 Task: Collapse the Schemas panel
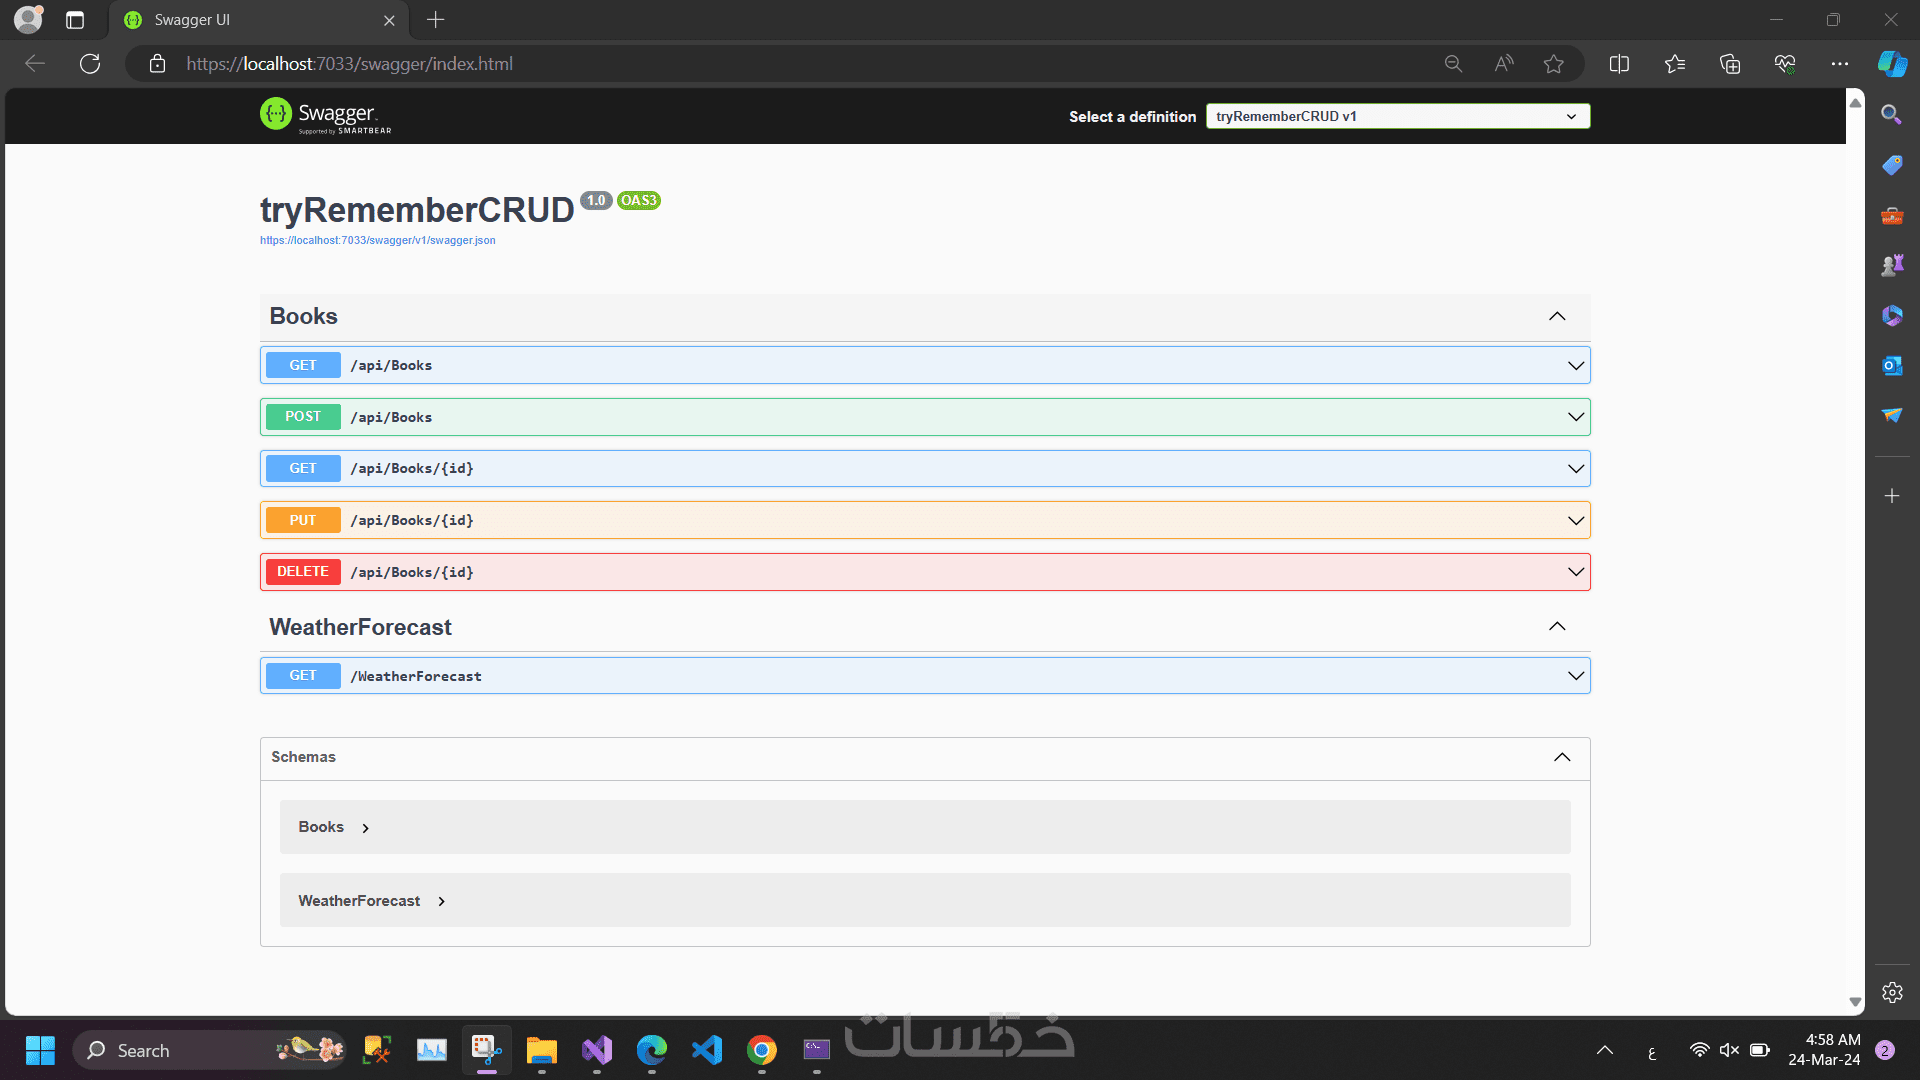(x=1562, y=757)
